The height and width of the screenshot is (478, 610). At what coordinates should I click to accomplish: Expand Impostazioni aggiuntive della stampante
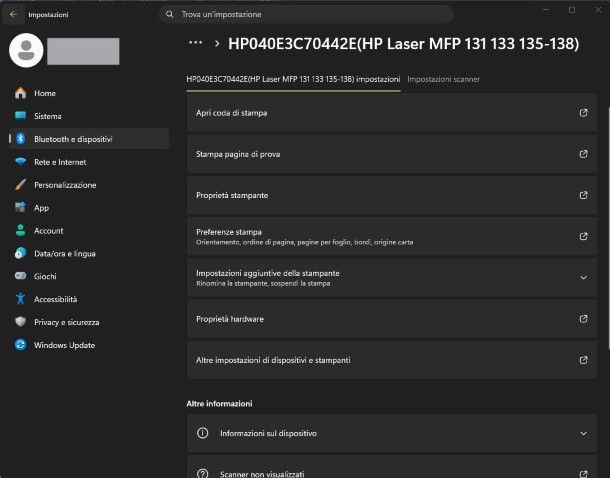392,278
